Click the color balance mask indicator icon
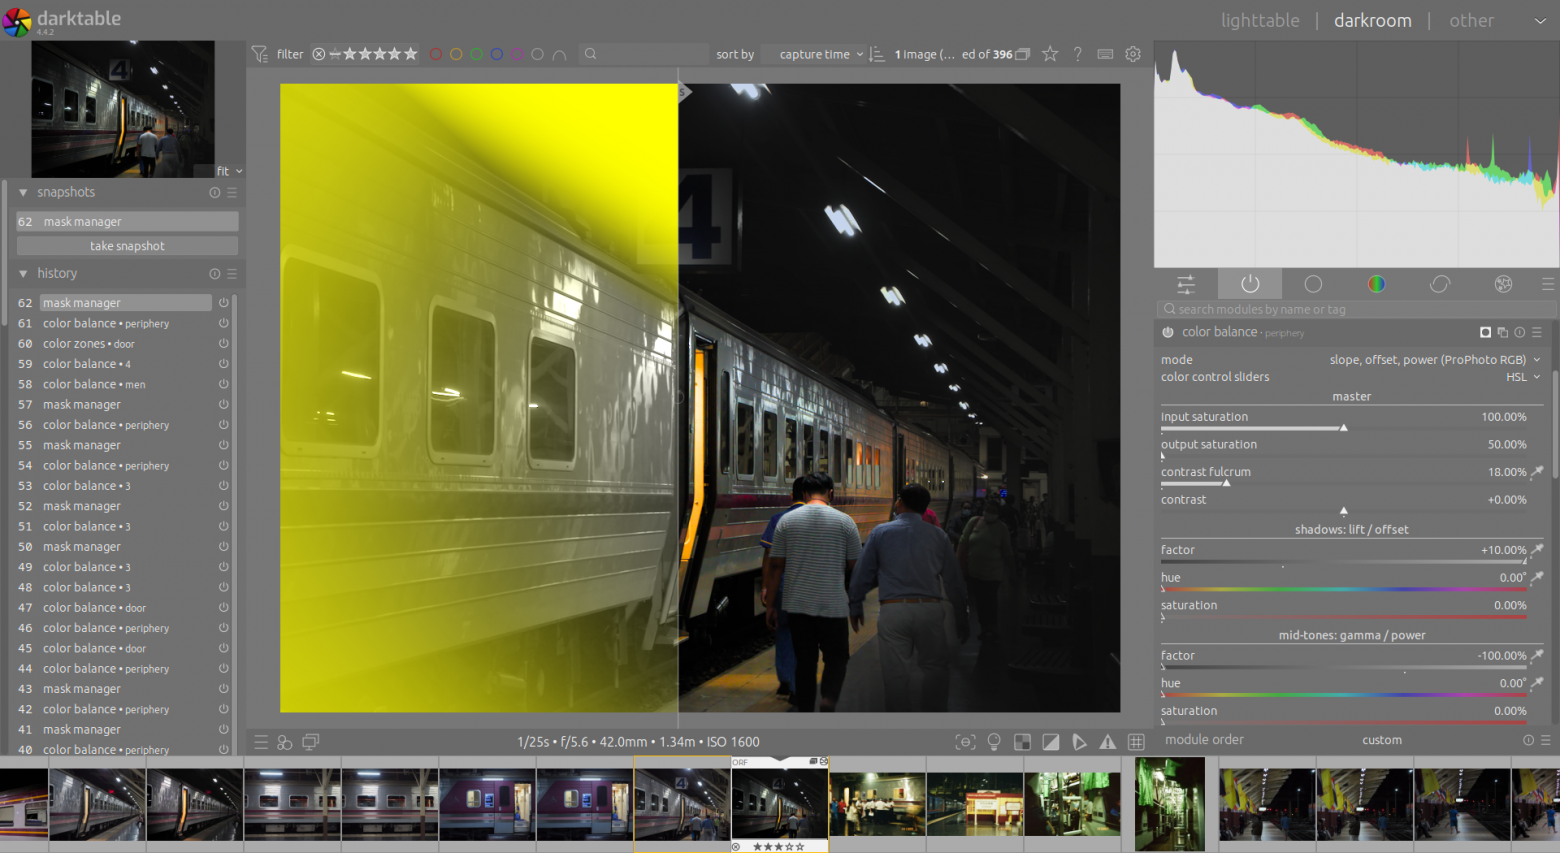The width and height of the screenshot is (1560, 853). click(x=1485, y=333)
